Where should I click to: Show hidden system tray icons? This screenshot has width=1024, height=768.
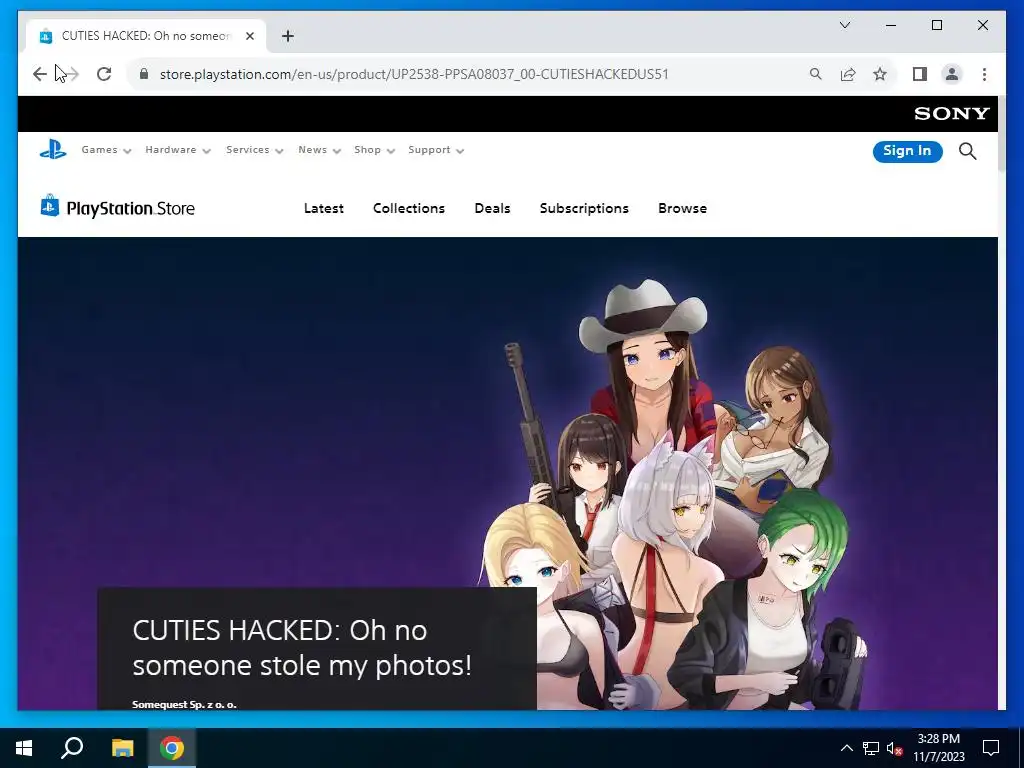pos(846,748)
